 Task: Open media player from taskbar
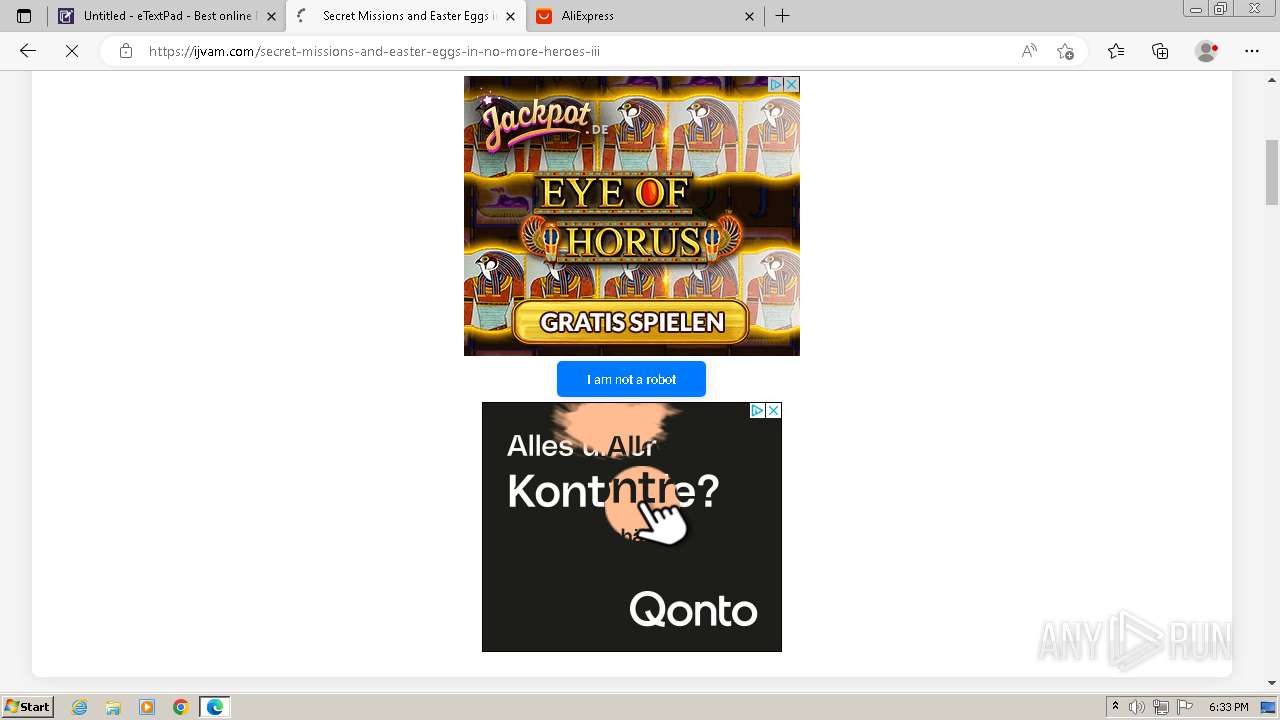[x=147, y=707]
